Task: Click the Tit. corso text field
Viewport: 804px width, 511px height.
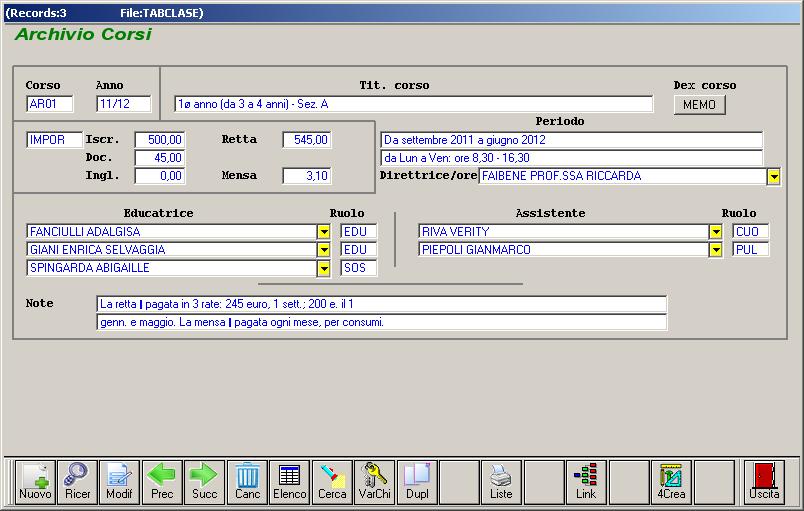Action: click(414, 104)
